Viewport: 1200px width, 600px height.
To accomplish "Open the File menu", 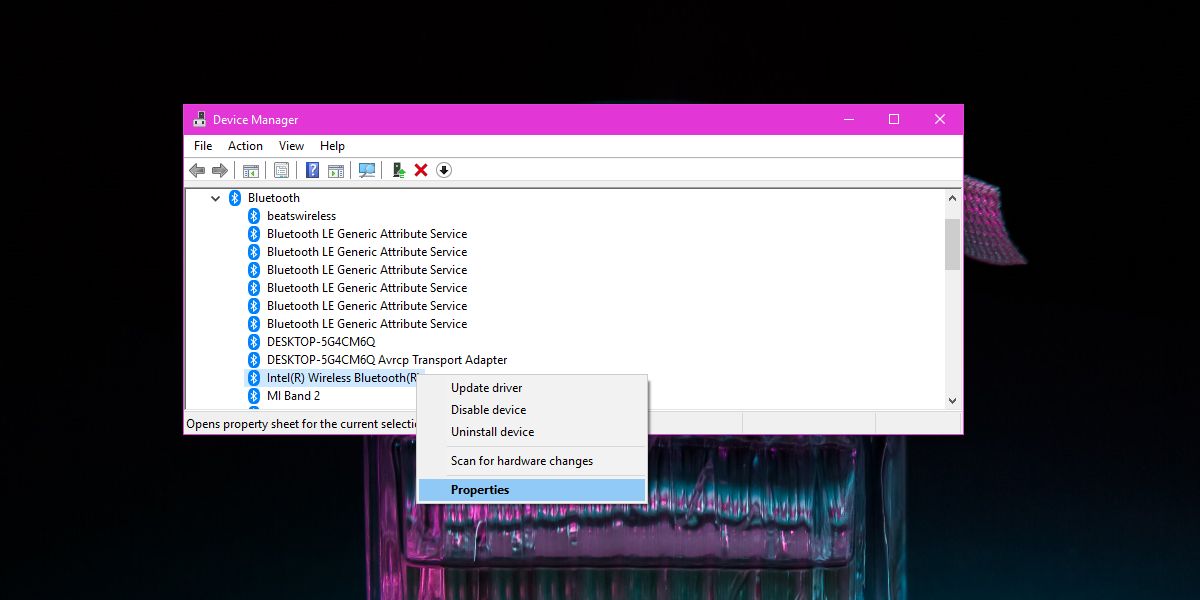I will pyautogui.click(x=203, y=146).
